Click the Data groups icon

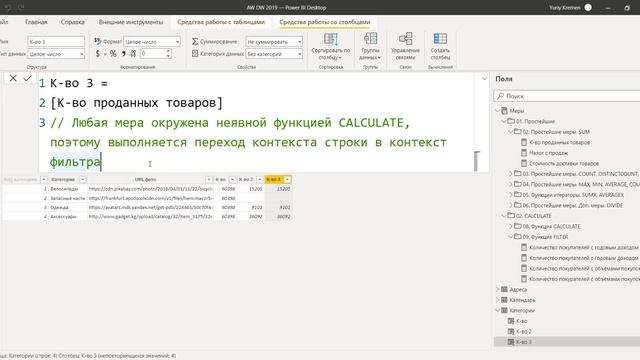[370, 39]
